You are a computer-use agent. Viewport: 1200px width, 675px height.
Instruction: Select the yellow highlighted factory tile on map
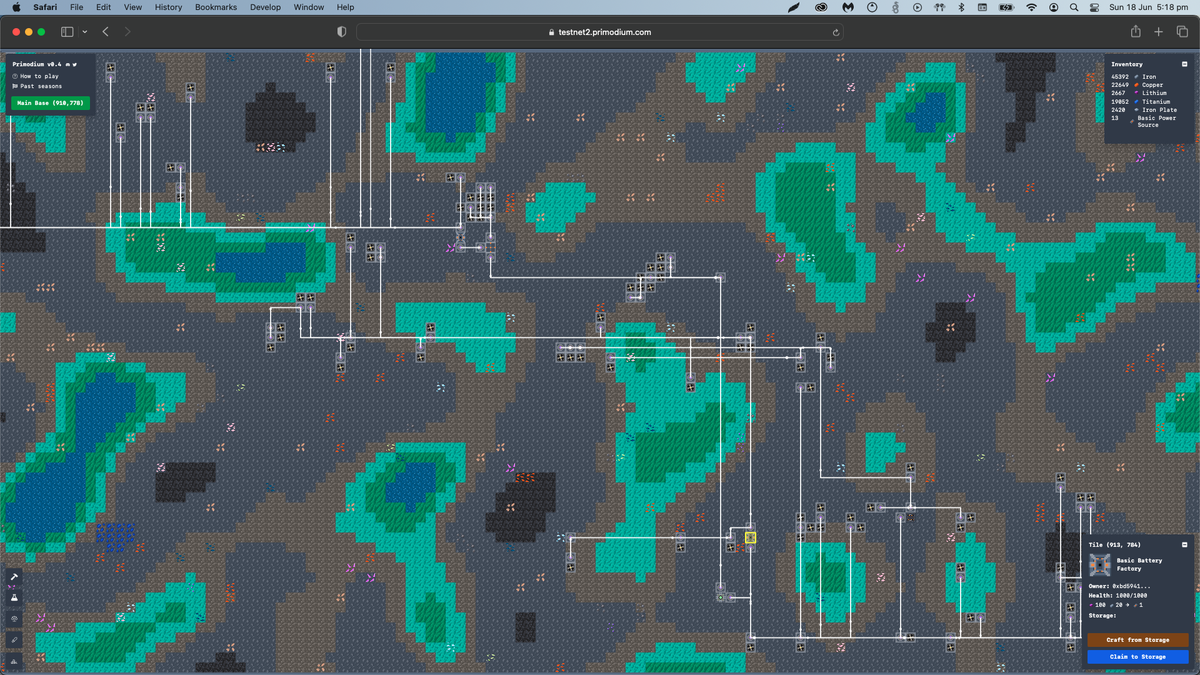coord(750,538)
